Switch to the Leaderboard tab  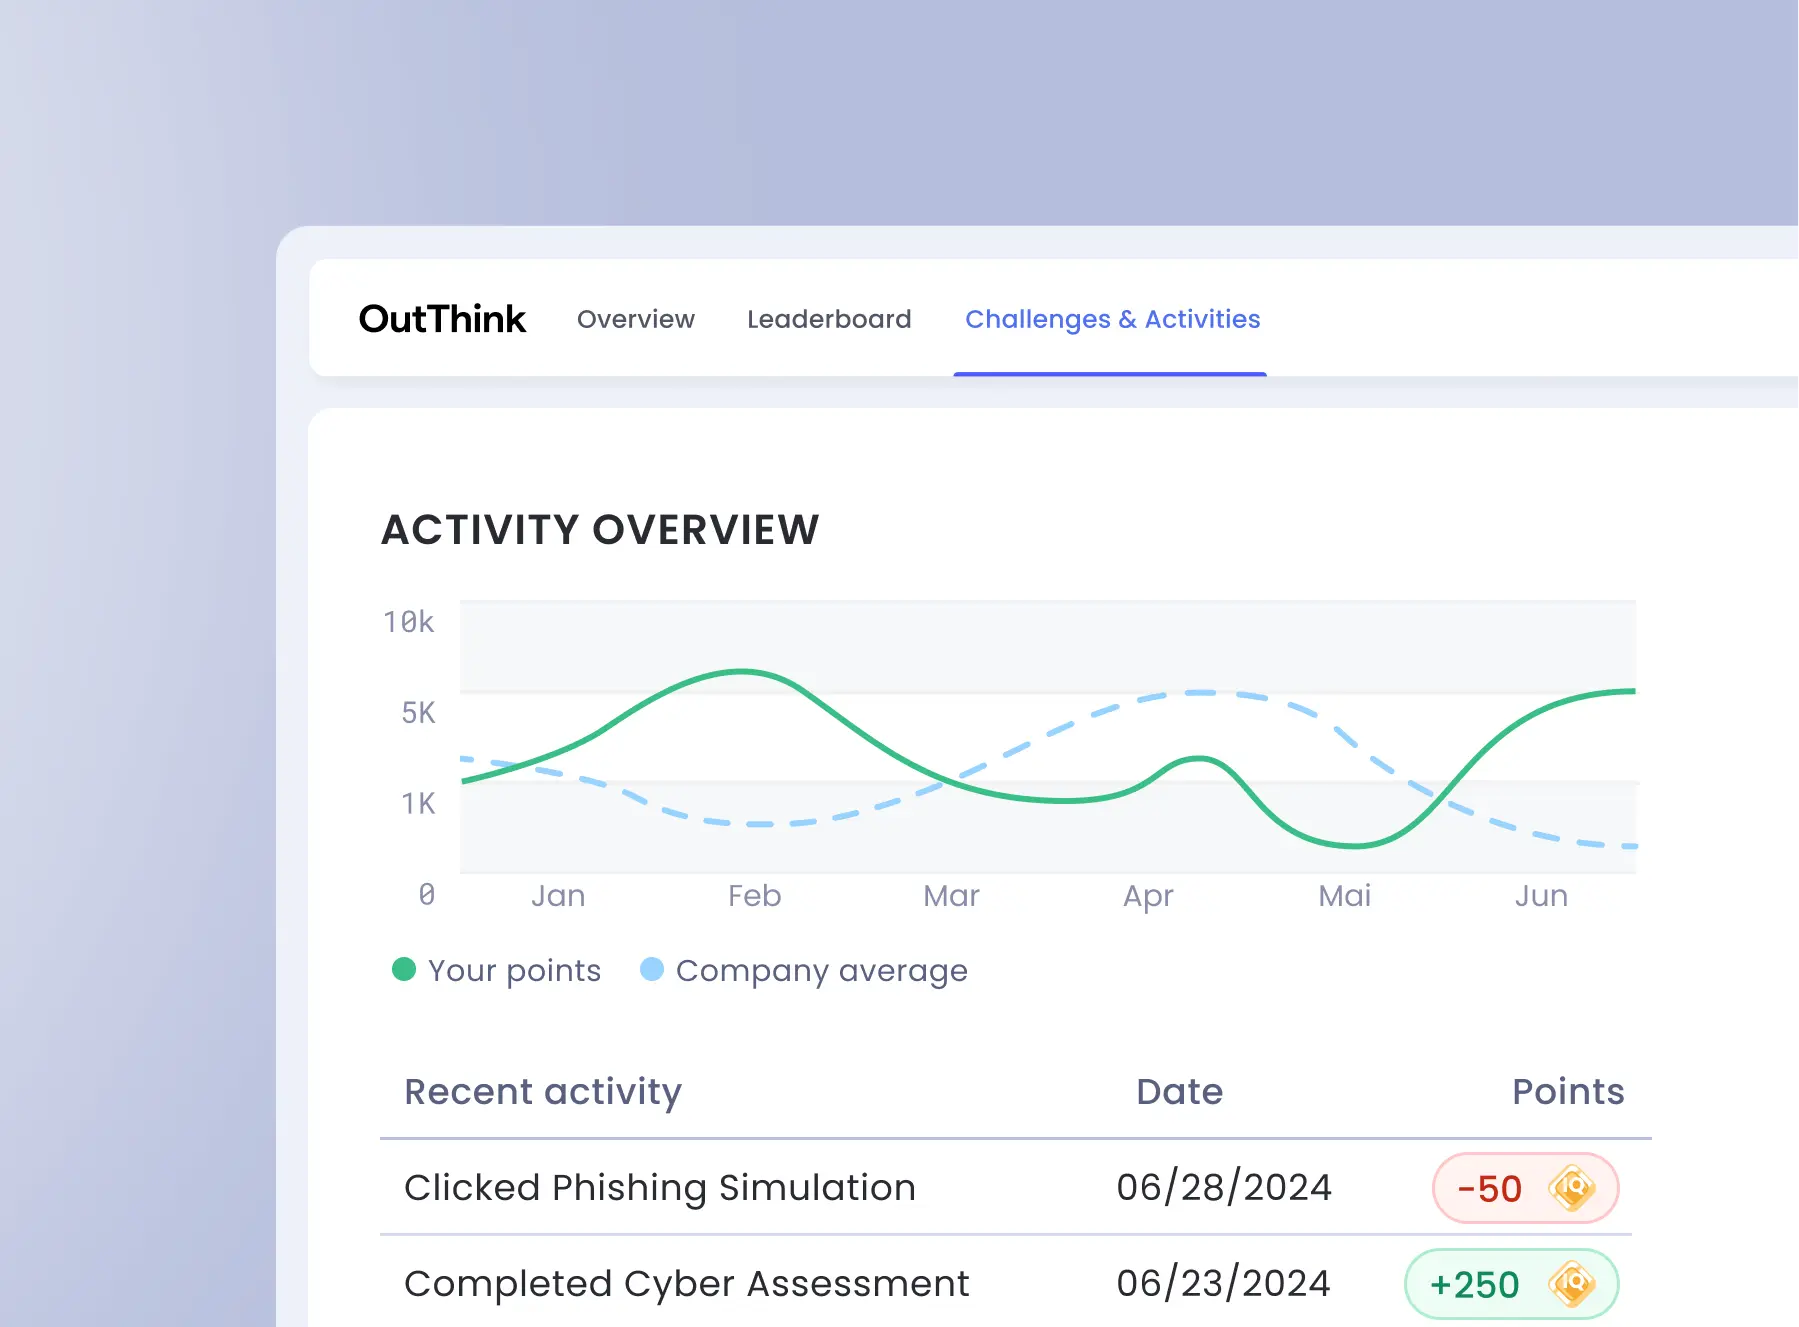point(829,319)
